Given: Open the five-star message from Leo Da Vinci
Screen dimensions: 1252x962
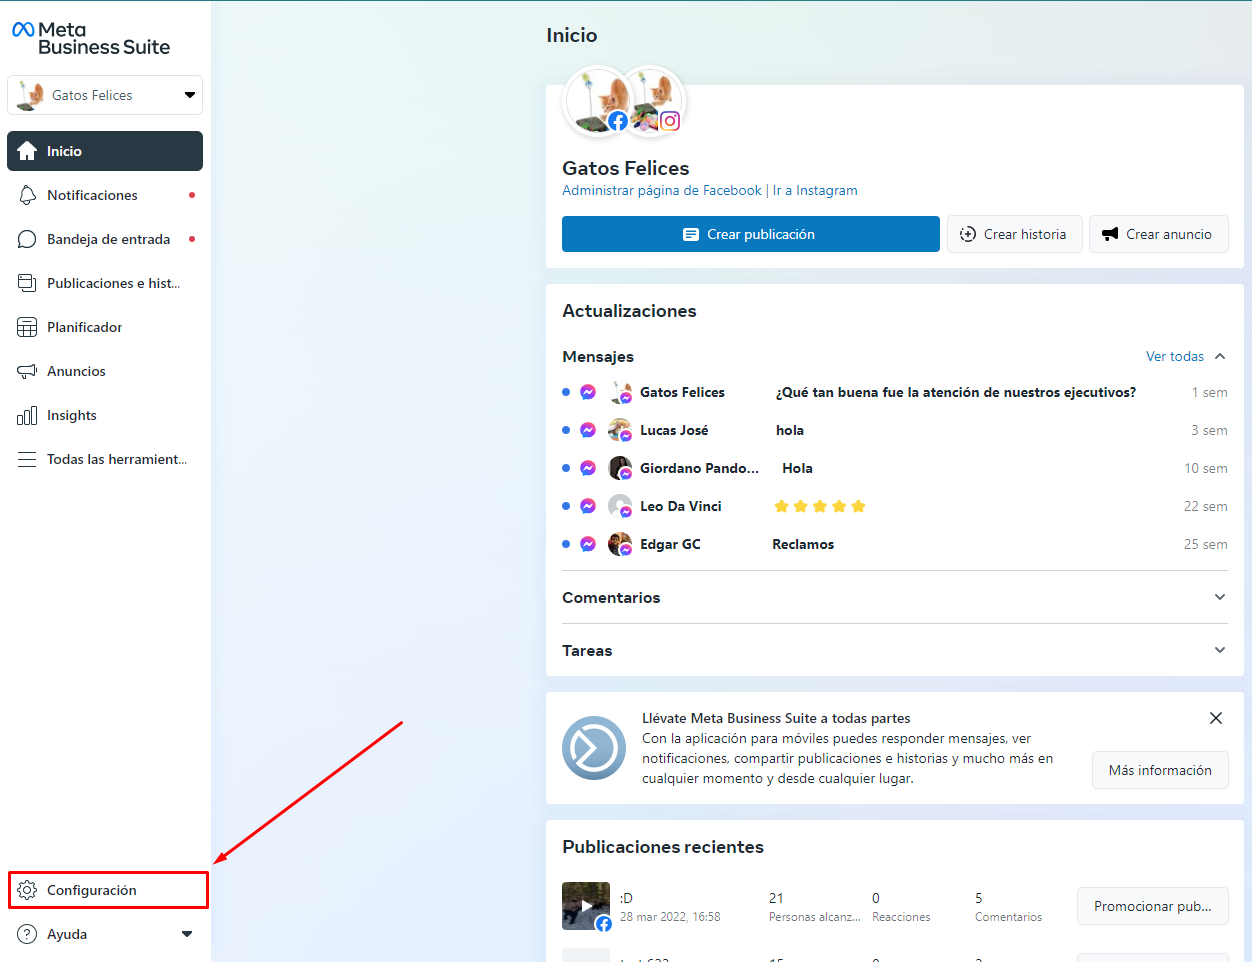Looking at the screenshot, I should pos(895,506).
